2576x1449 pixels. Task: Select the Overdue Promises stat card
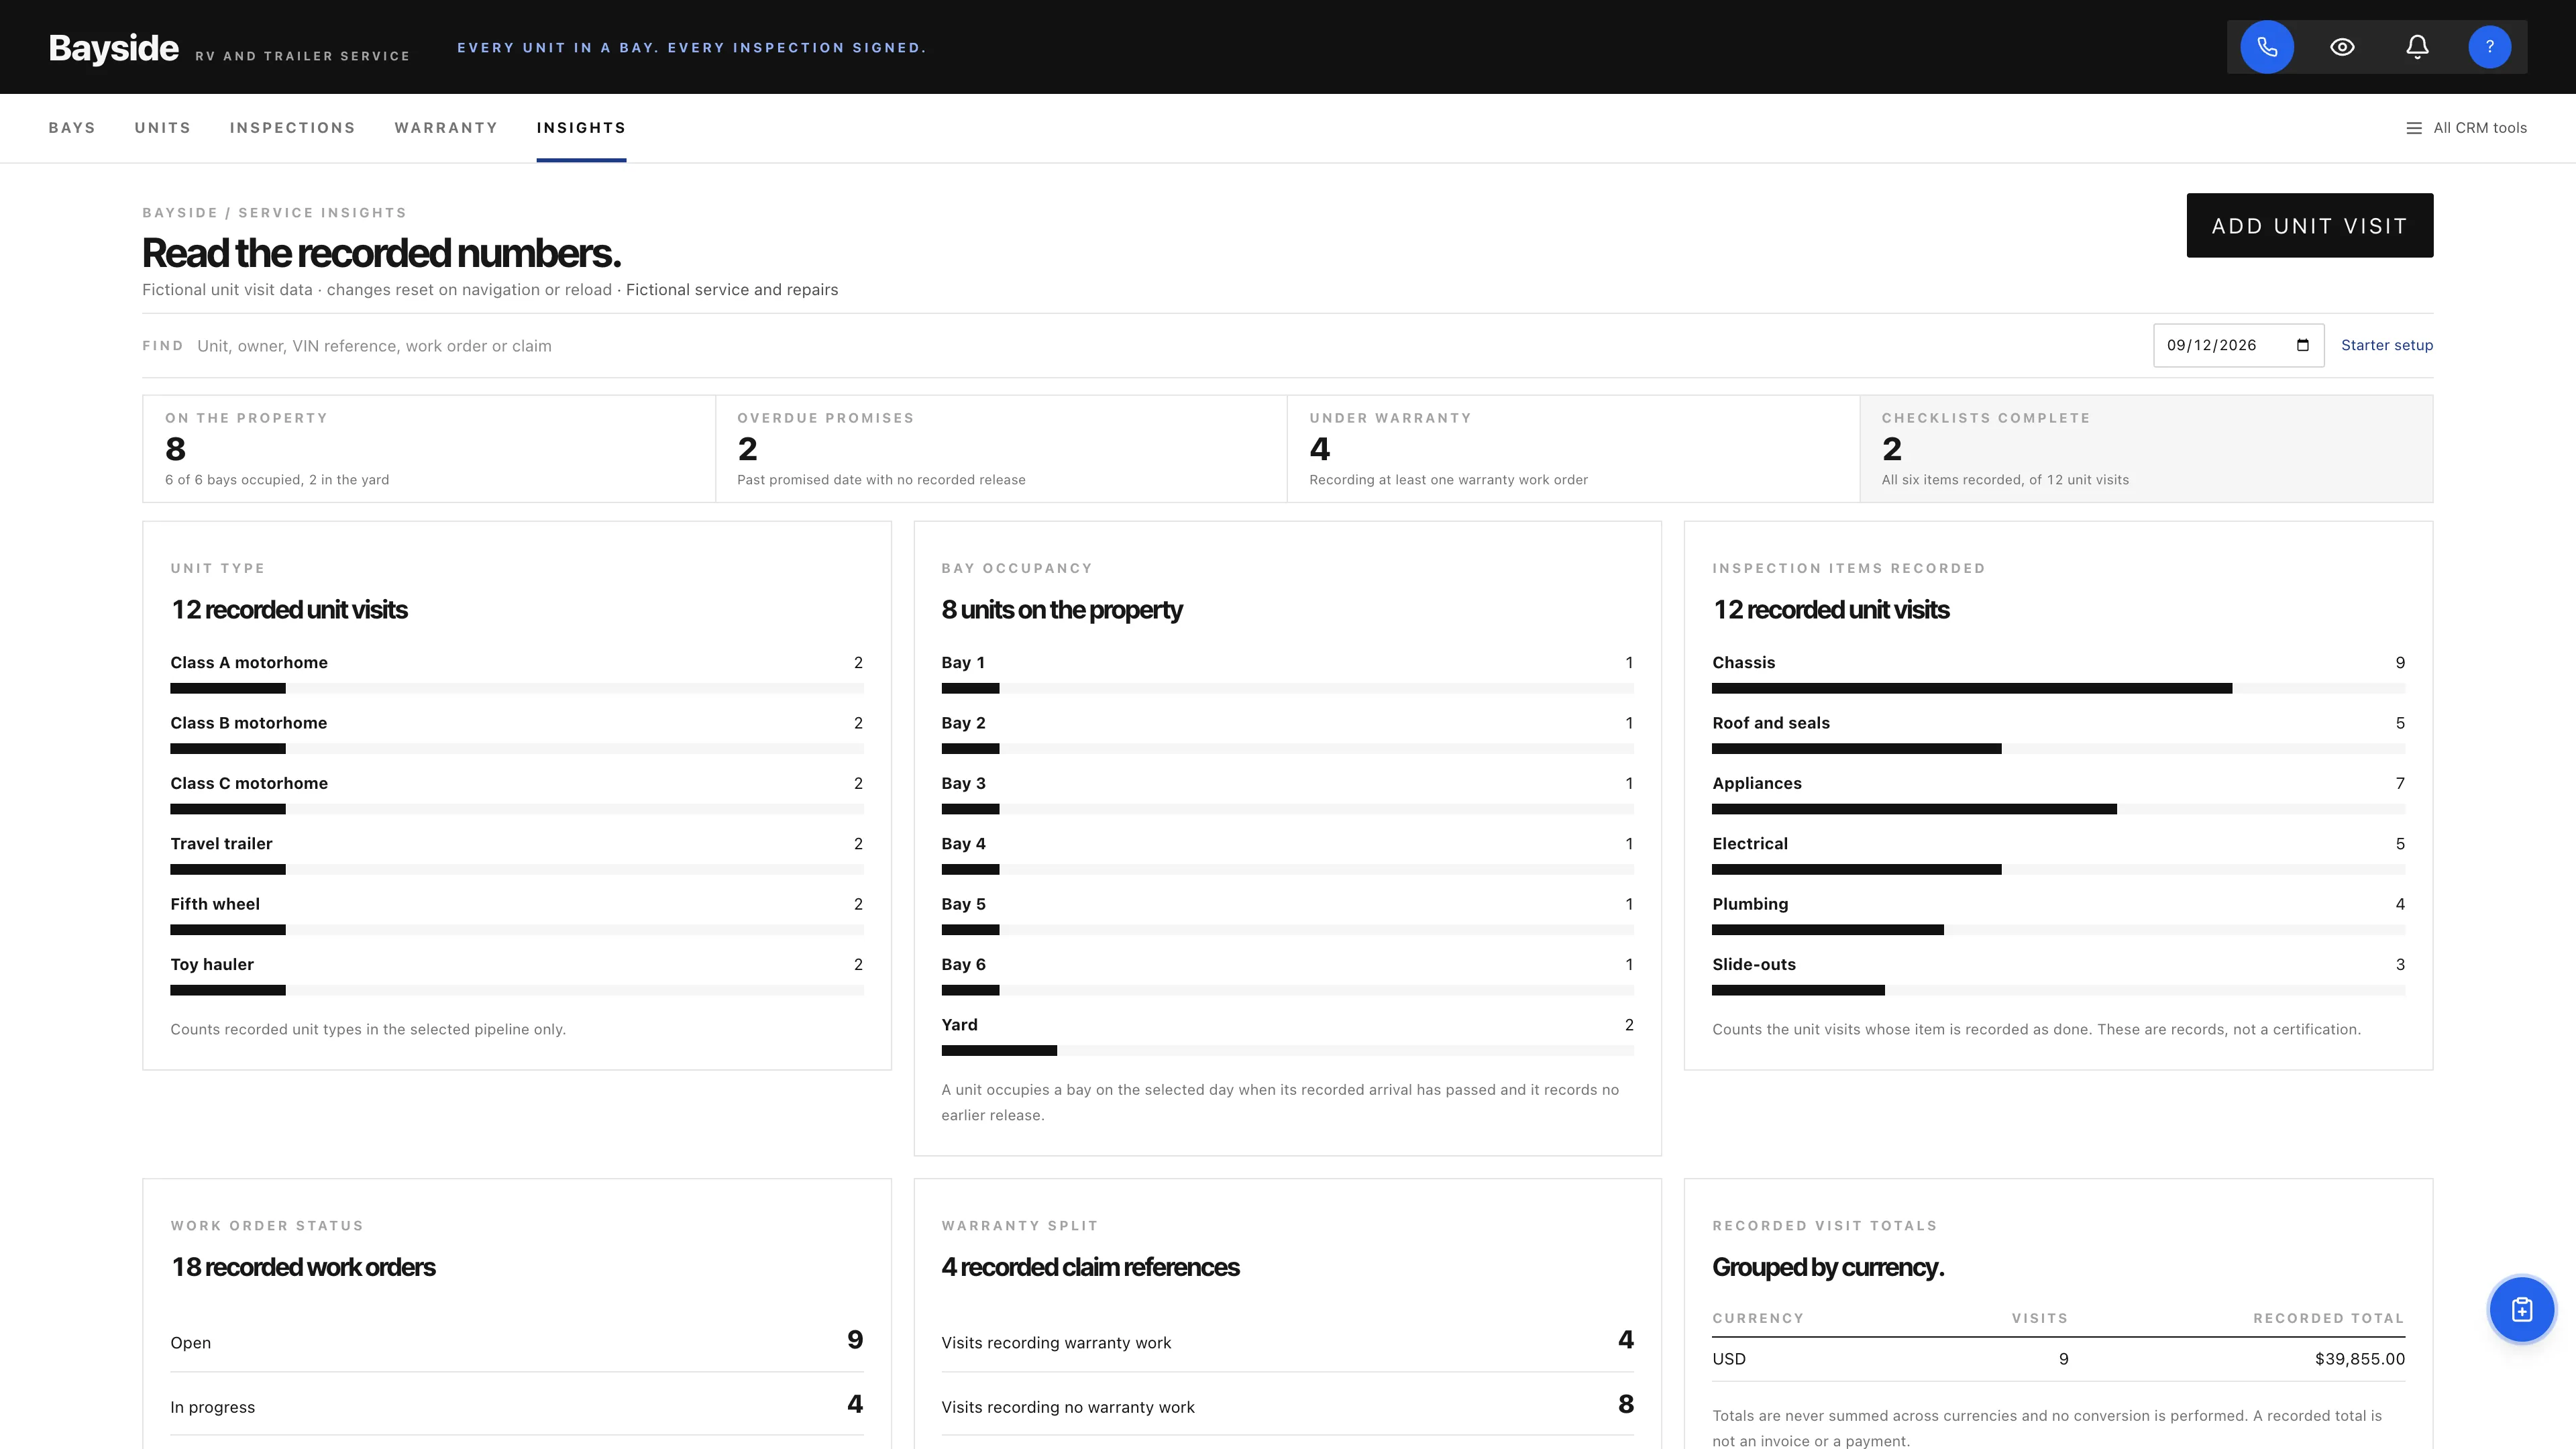coord(1001,449)
